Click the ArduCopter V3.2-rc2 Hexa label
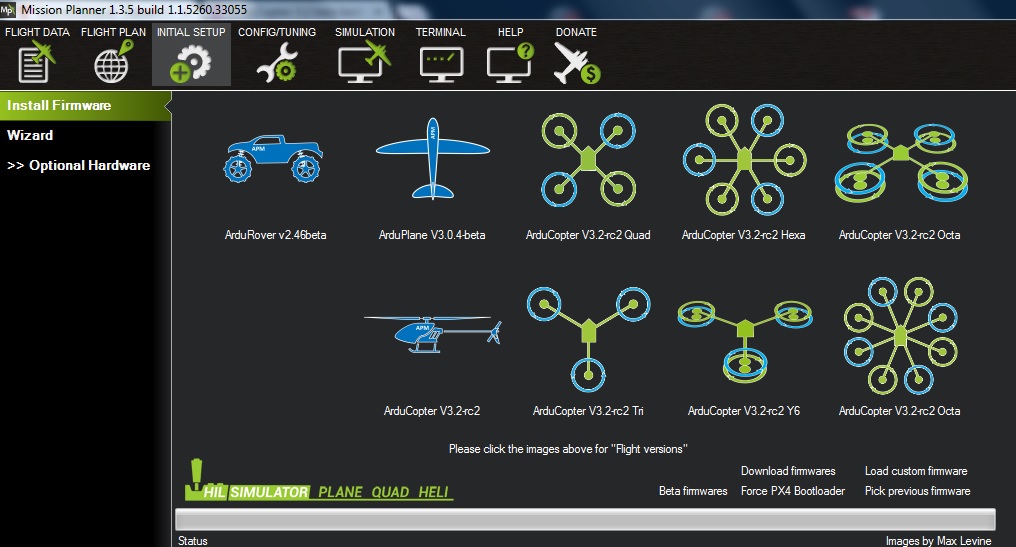This screenshot has width=1016, height=547. (x=743, y=235)
